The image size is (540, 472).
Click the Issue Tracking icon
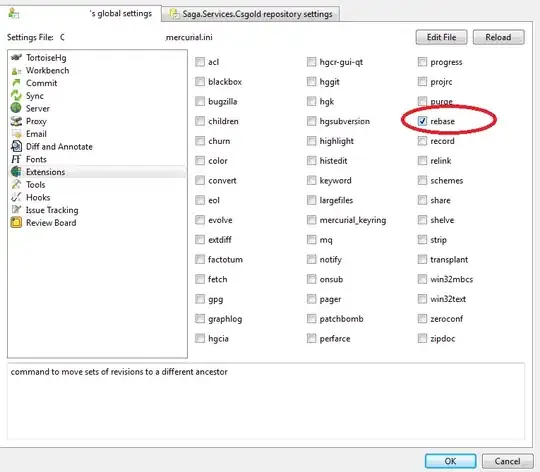tap(16, 210)
